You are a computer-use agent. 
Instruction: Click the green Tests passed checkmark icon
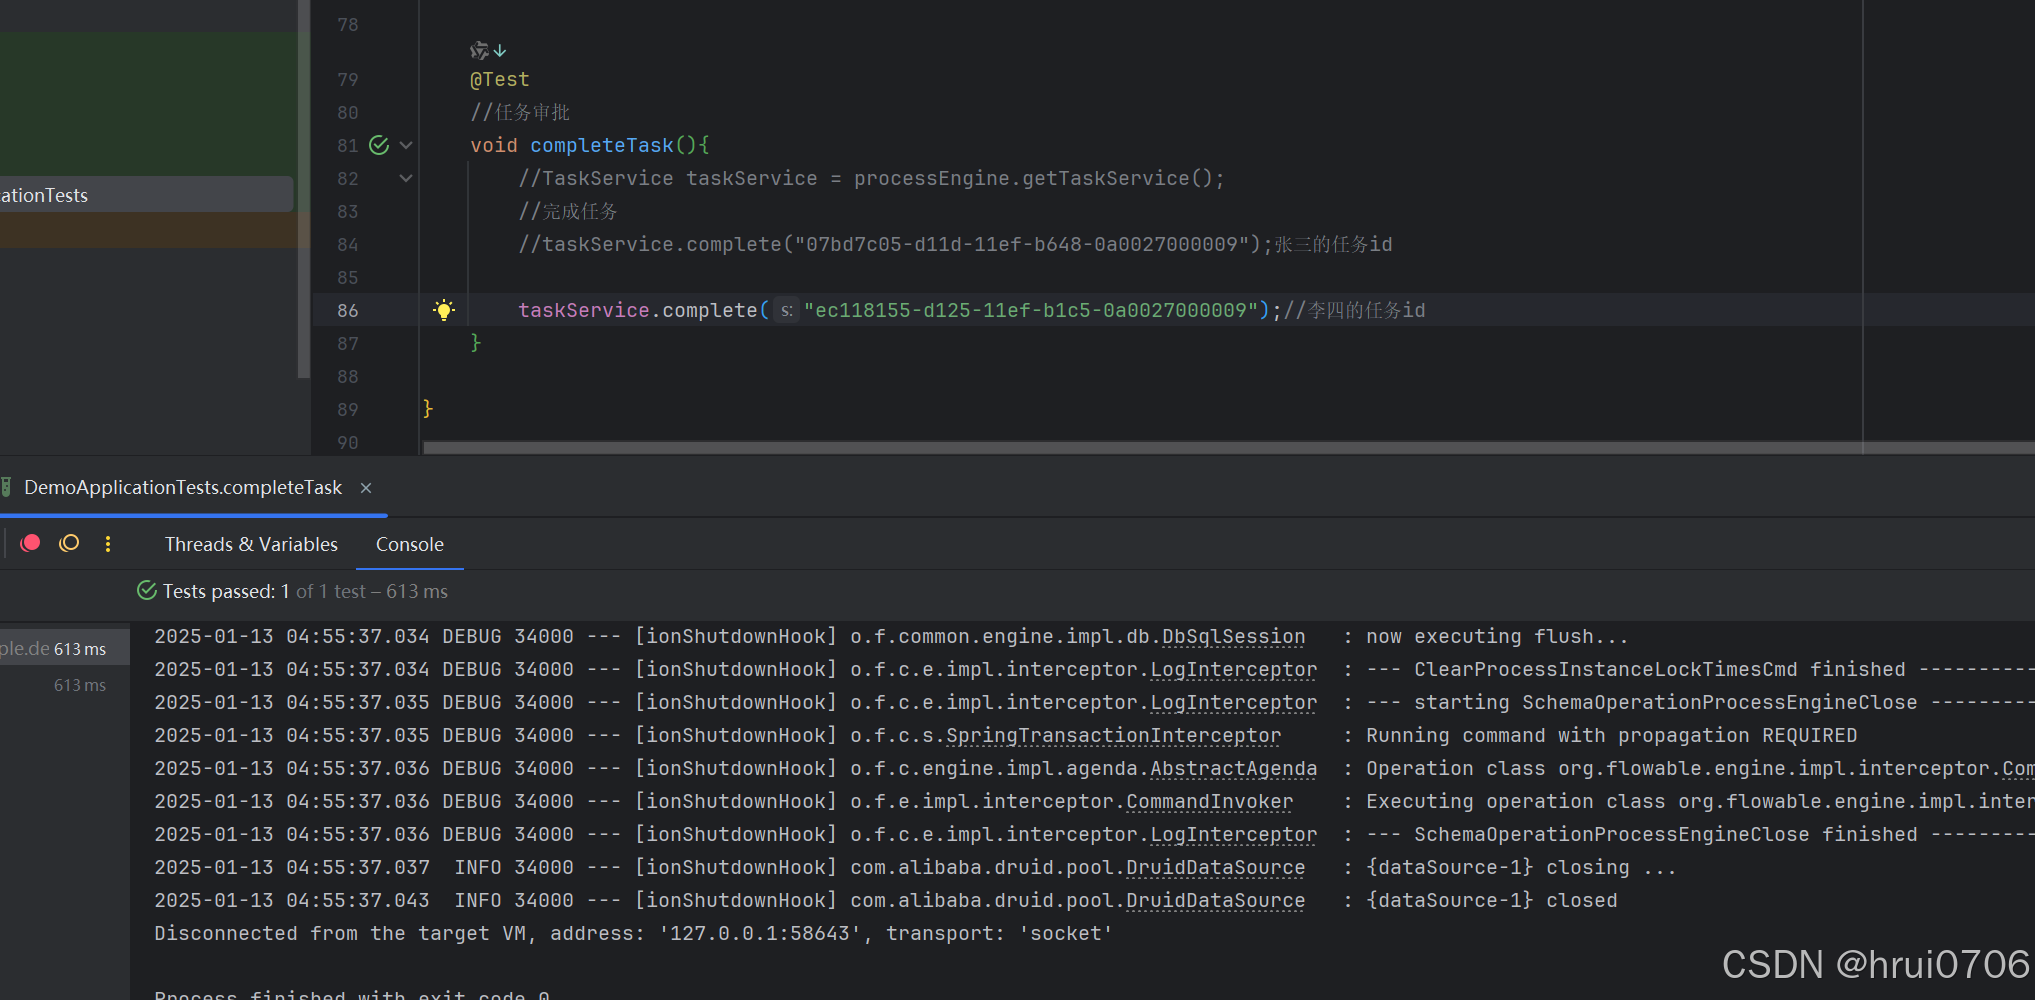click(x=147, y=590)
